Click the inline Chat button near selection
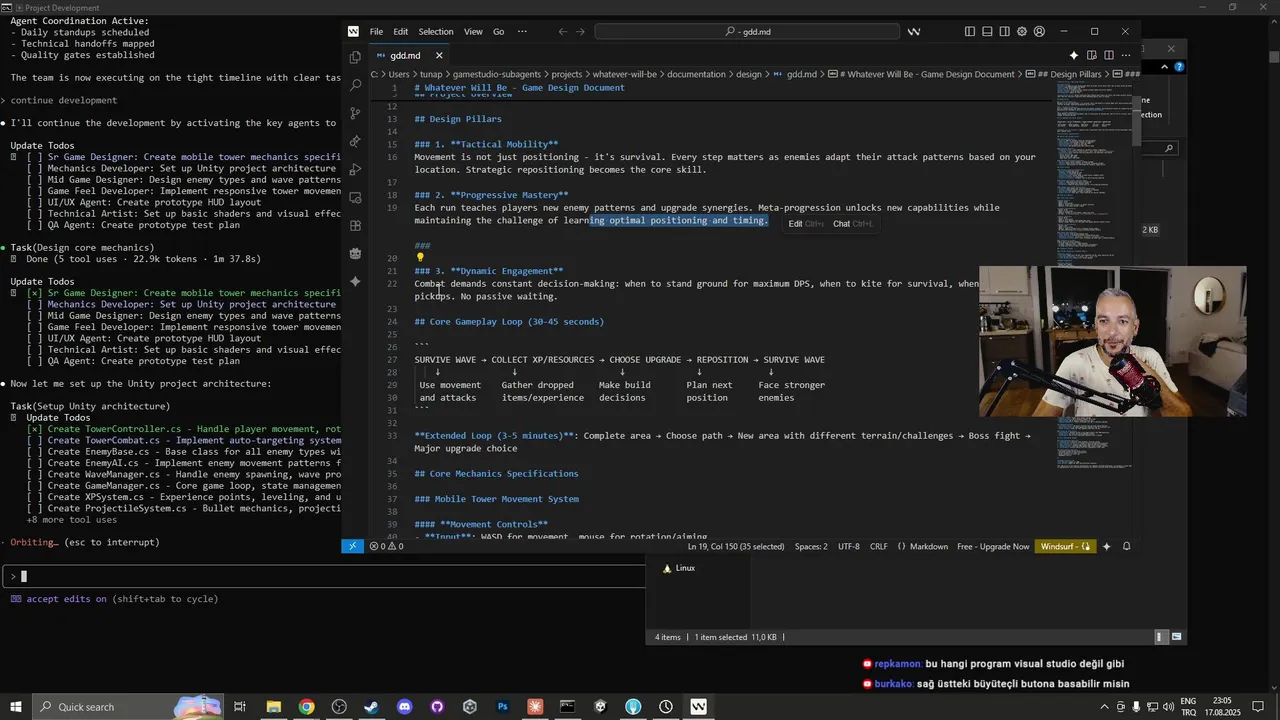 (852, 223)
